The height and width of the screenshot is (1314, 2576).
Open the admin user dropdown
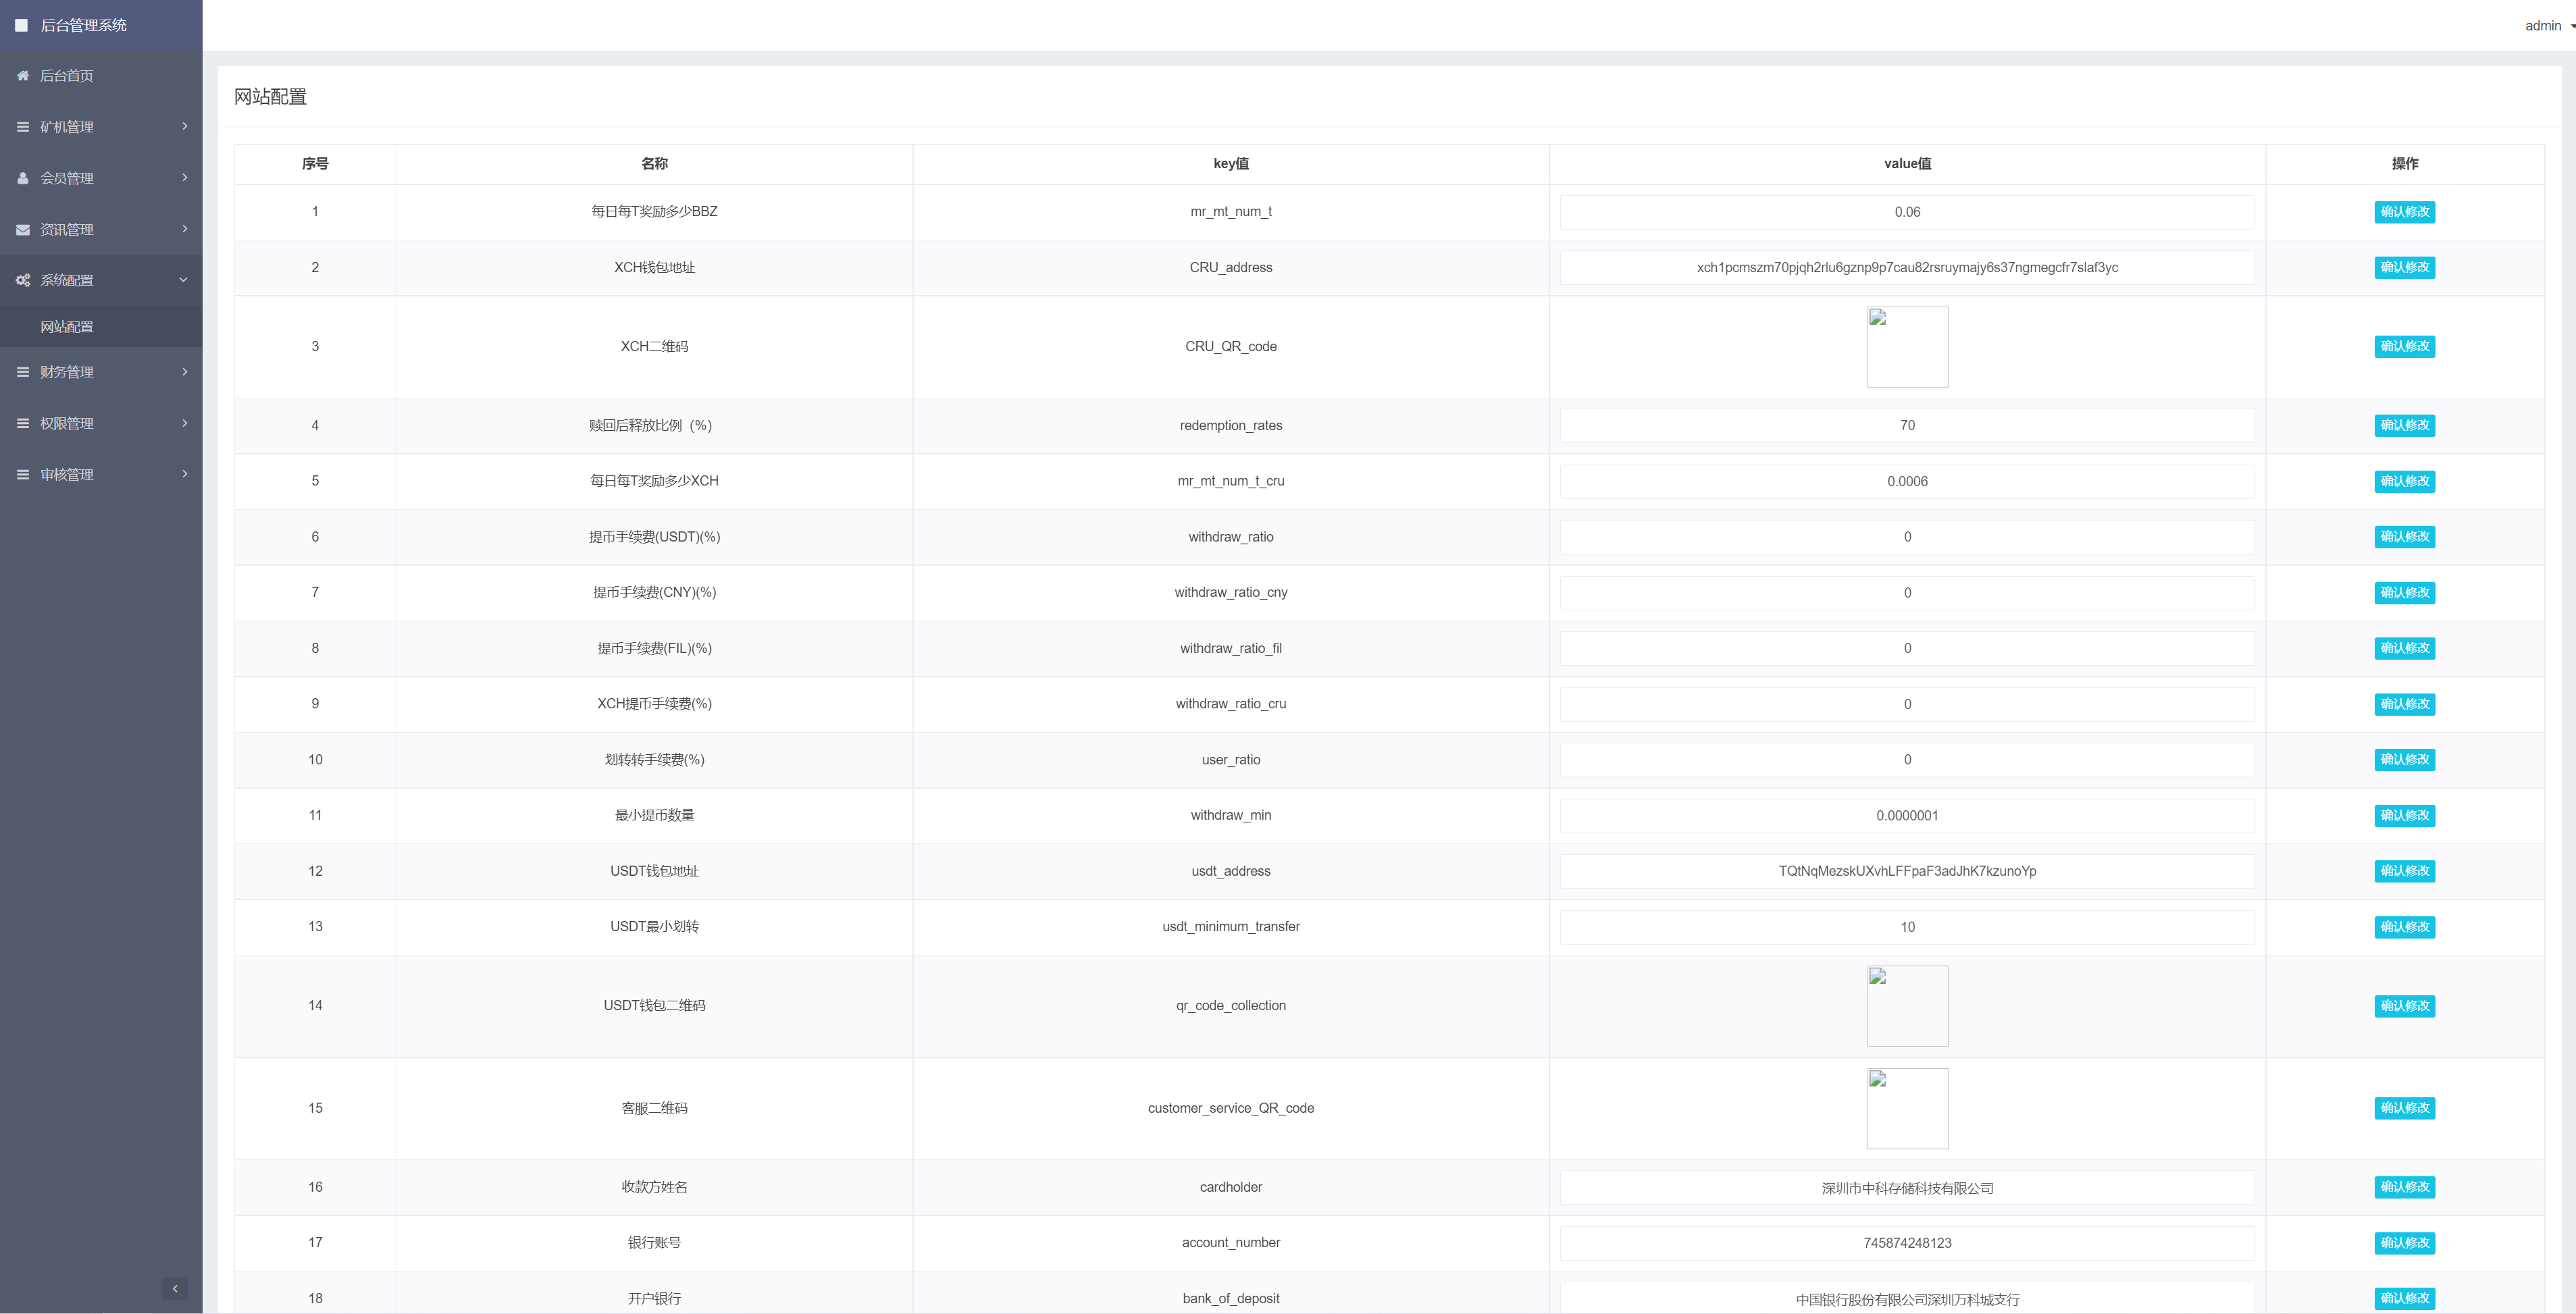[2548, 26]
